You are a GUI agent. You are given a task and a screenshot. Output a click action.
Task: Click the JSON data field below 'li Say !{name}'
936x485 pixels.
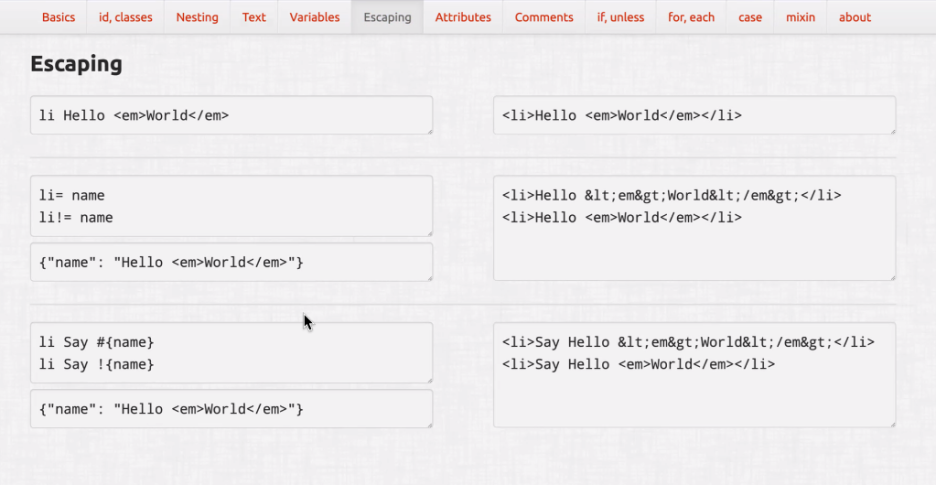click(x=232, y=409)
